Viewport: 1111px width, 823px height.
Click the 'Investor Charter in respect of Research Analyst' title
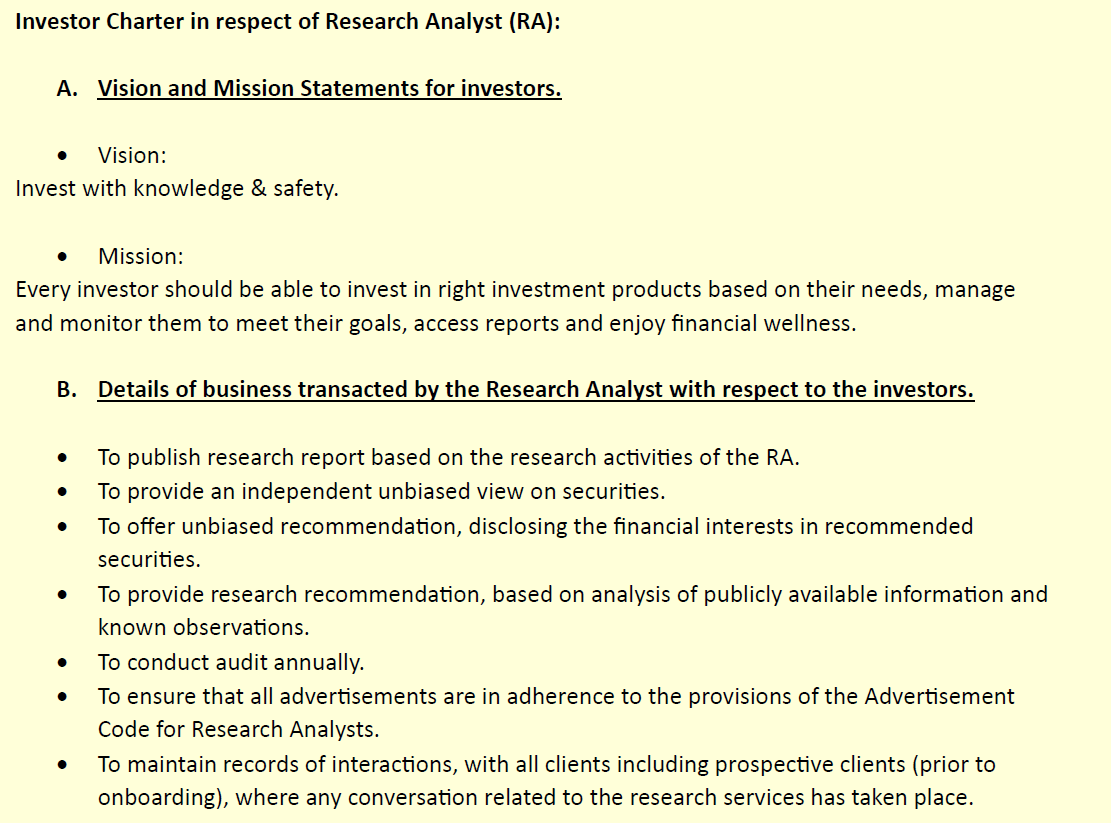(288, 22)
